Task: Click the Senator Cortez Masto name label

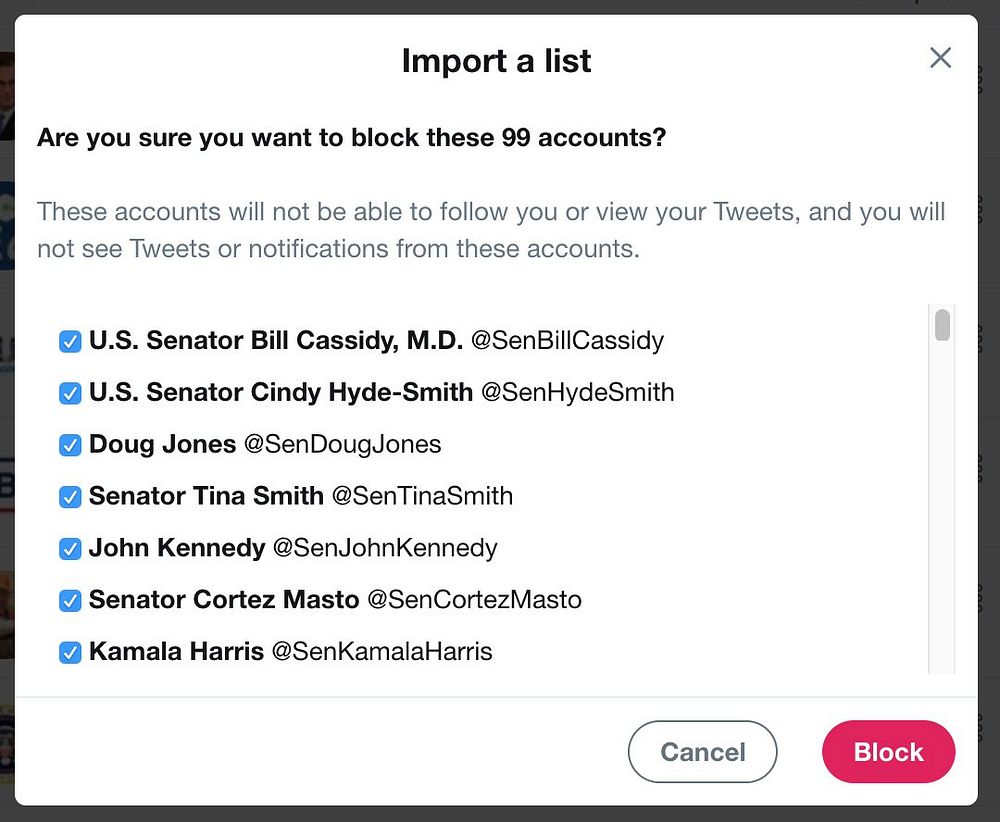Action: 223,600
